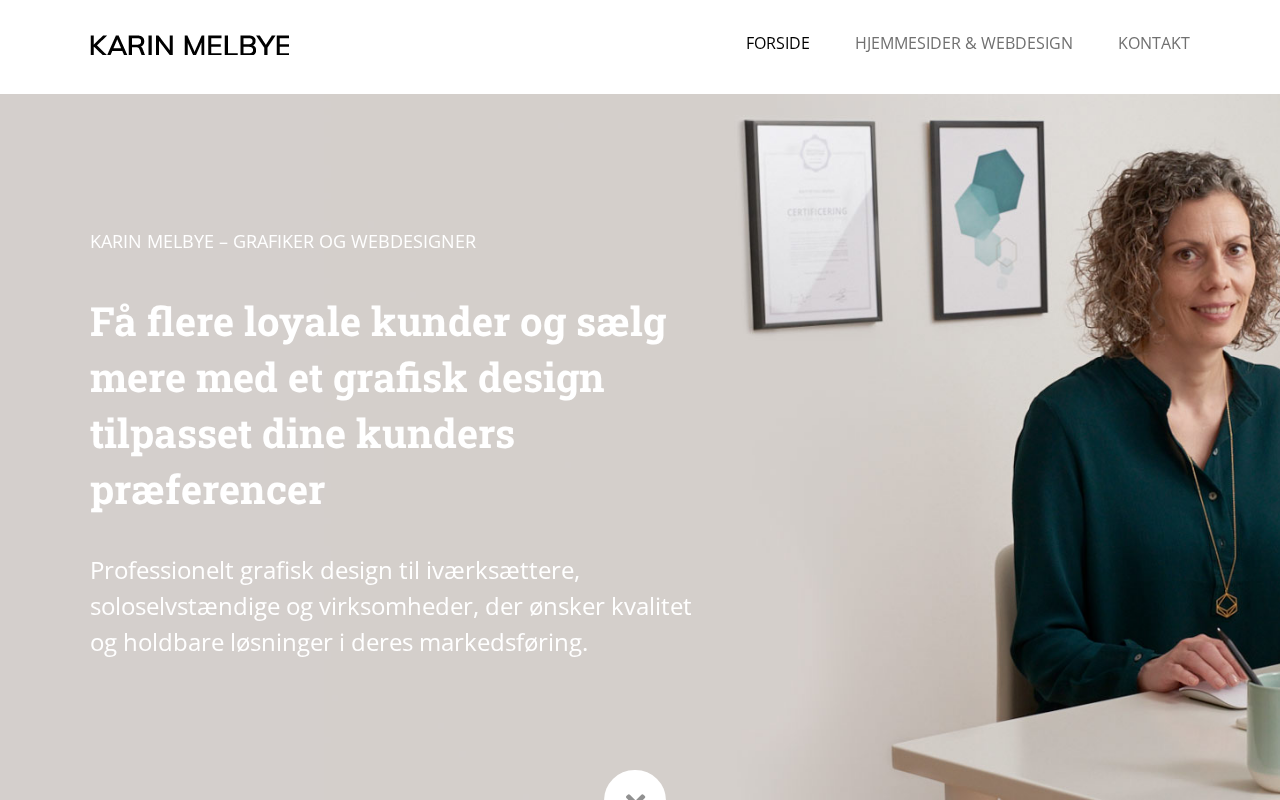
Task: Click the KARIN MELBYE logo
Action: tap(190, 45)
